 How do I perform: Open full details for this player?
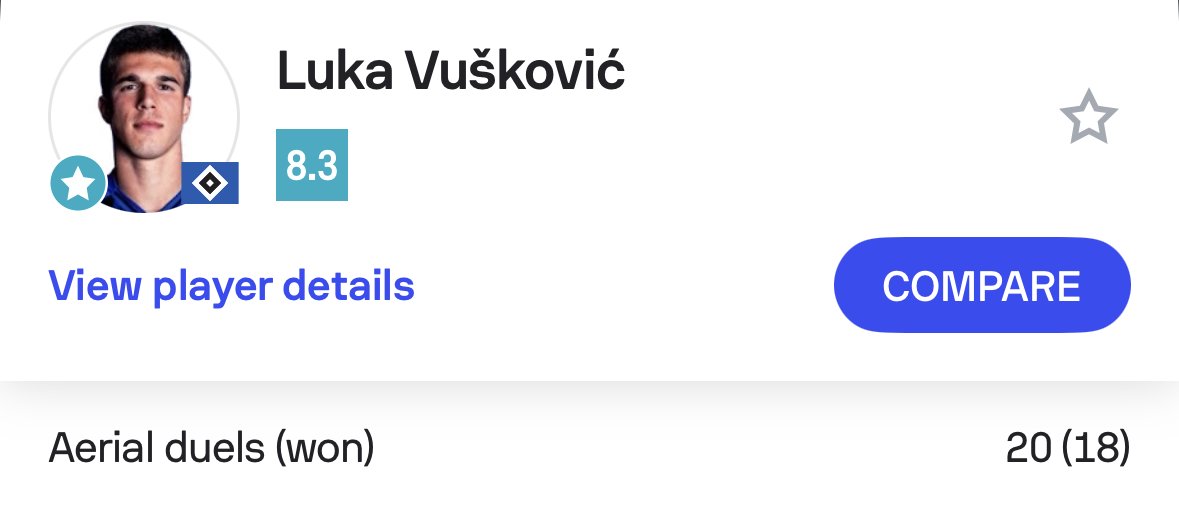coord(231,287)
